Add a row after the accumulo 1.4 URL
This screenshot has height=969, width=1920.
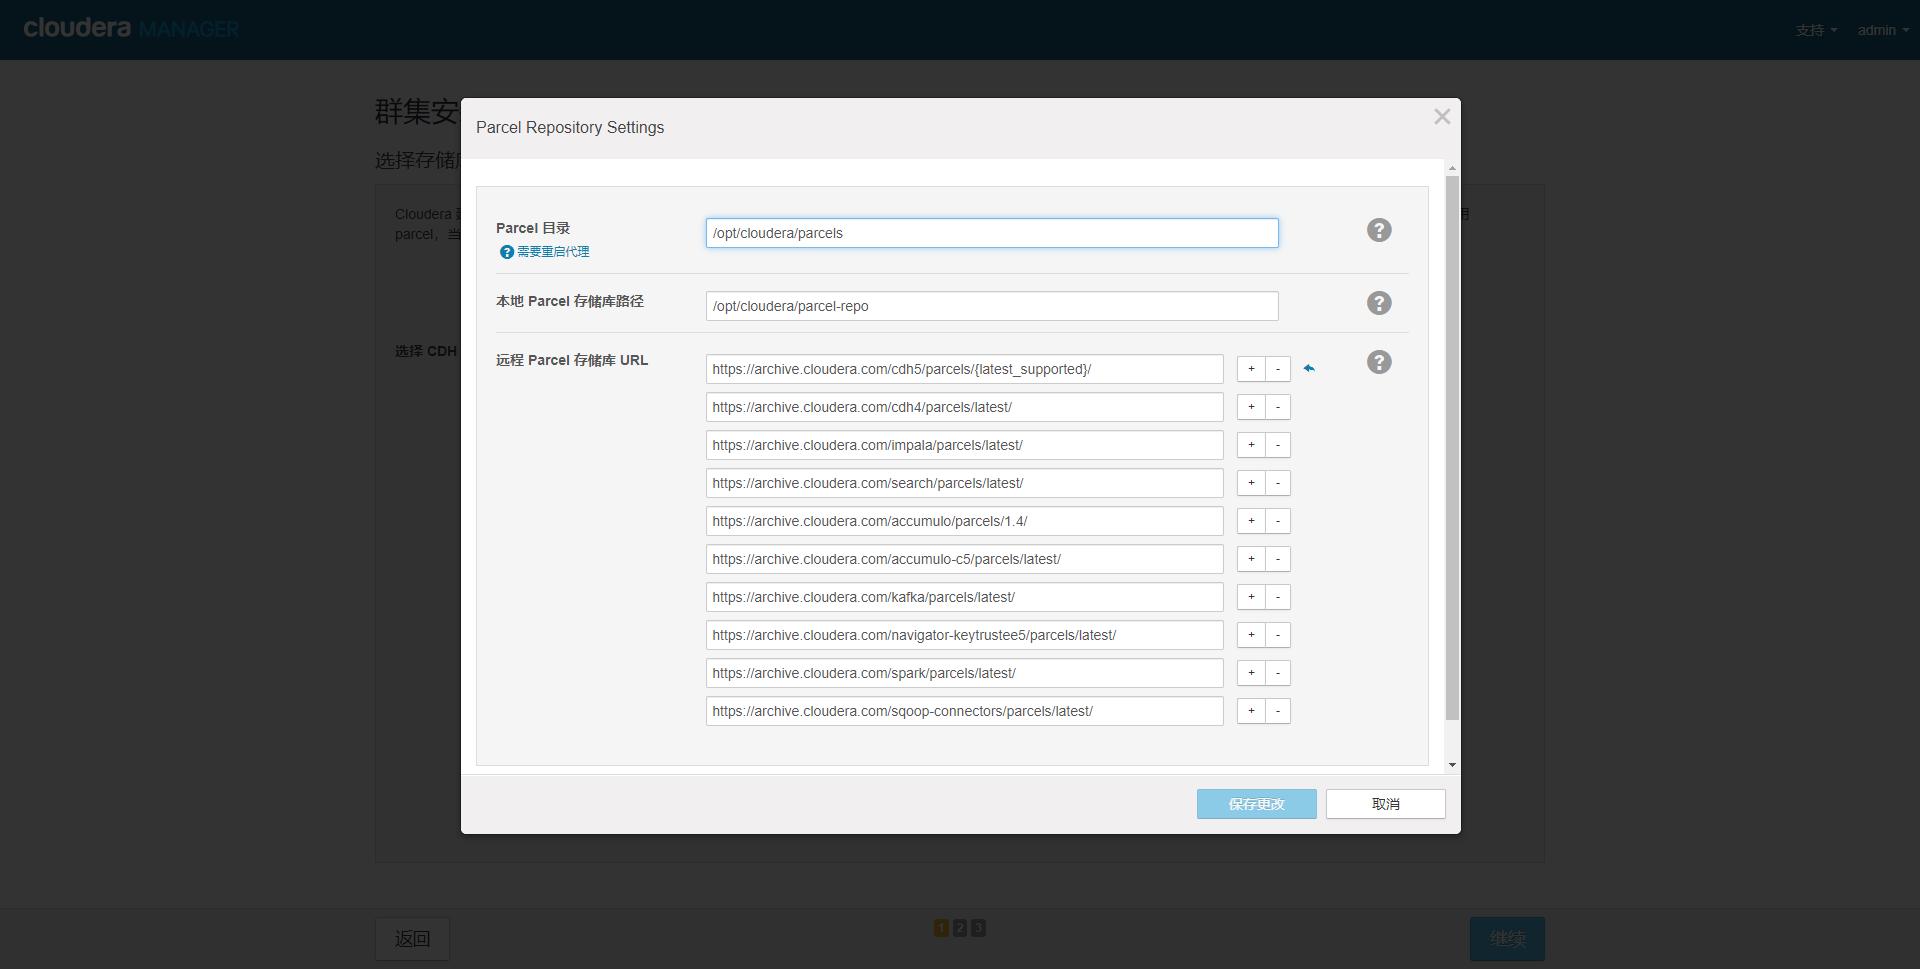(1251, 521)
